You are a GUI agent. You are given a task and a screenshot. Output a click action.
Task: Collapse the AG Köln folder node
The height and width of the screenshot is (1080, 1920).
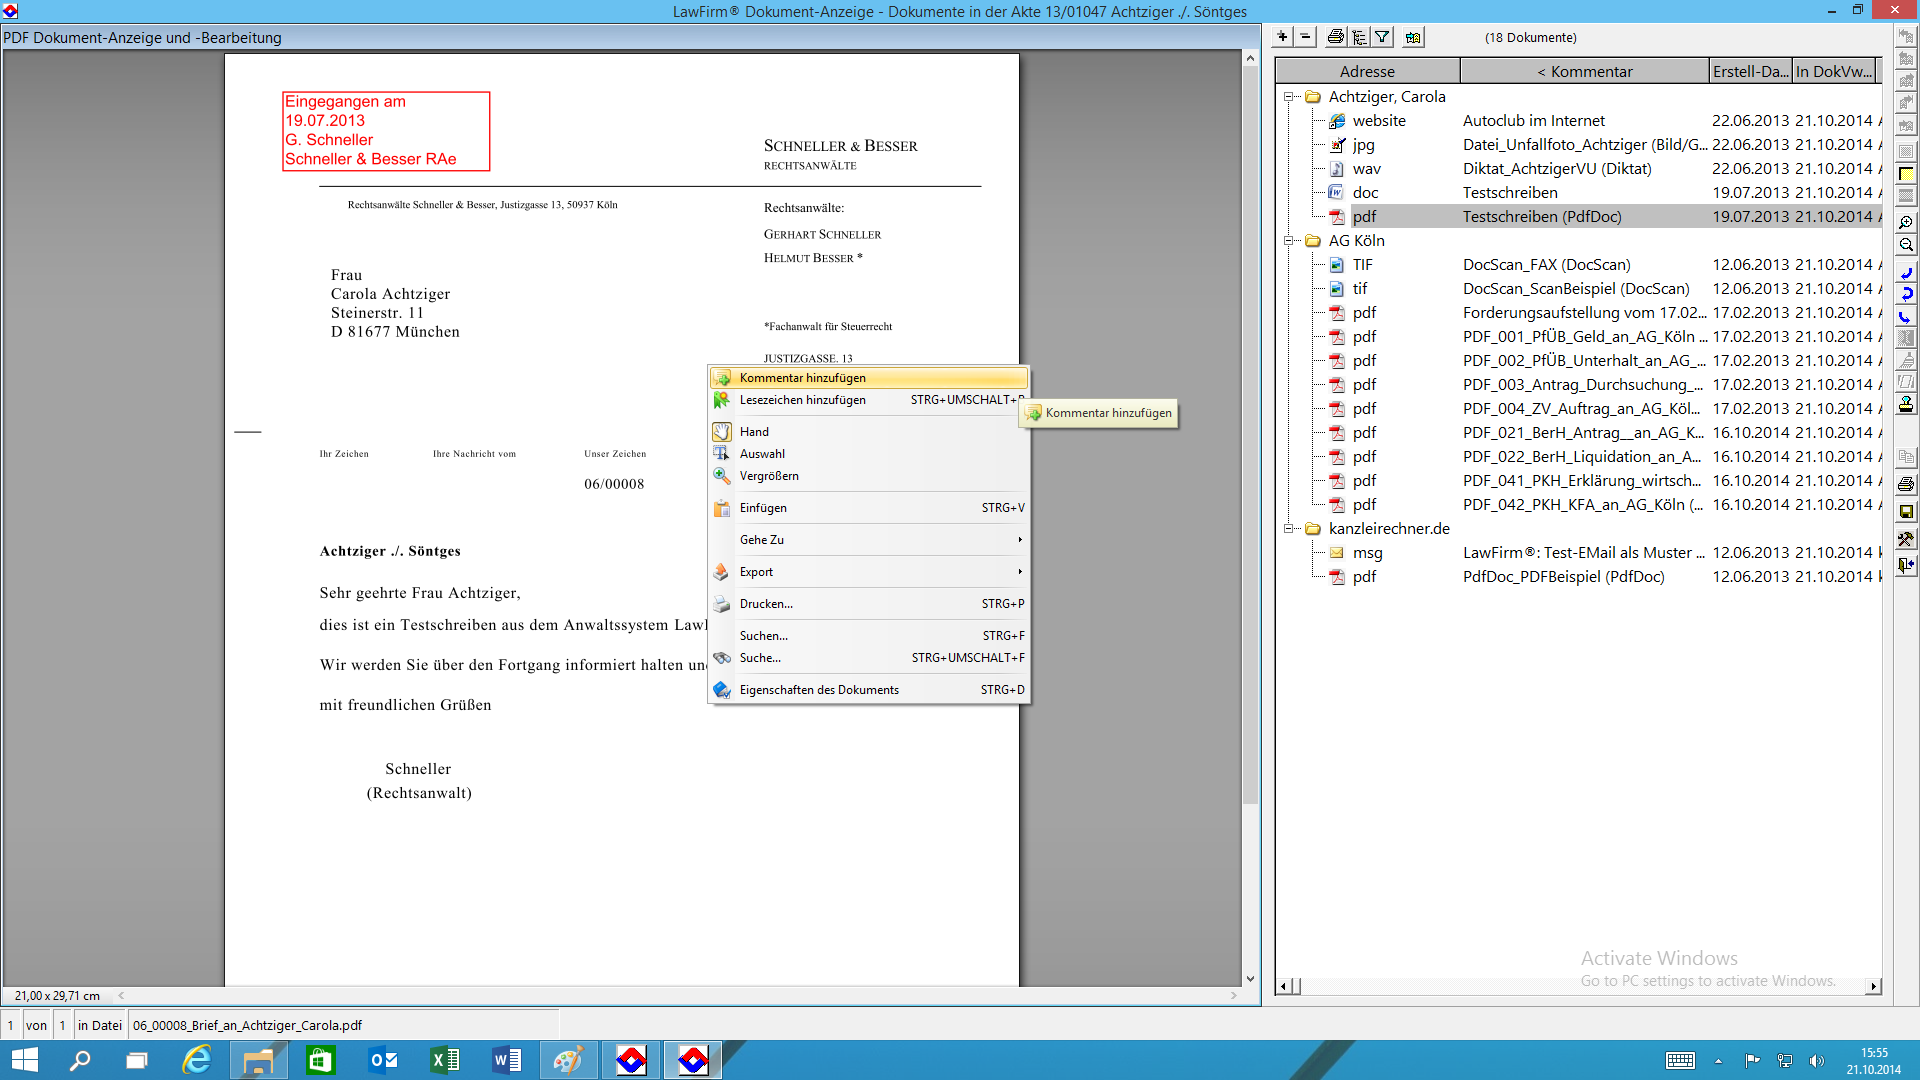(1289, 241)
